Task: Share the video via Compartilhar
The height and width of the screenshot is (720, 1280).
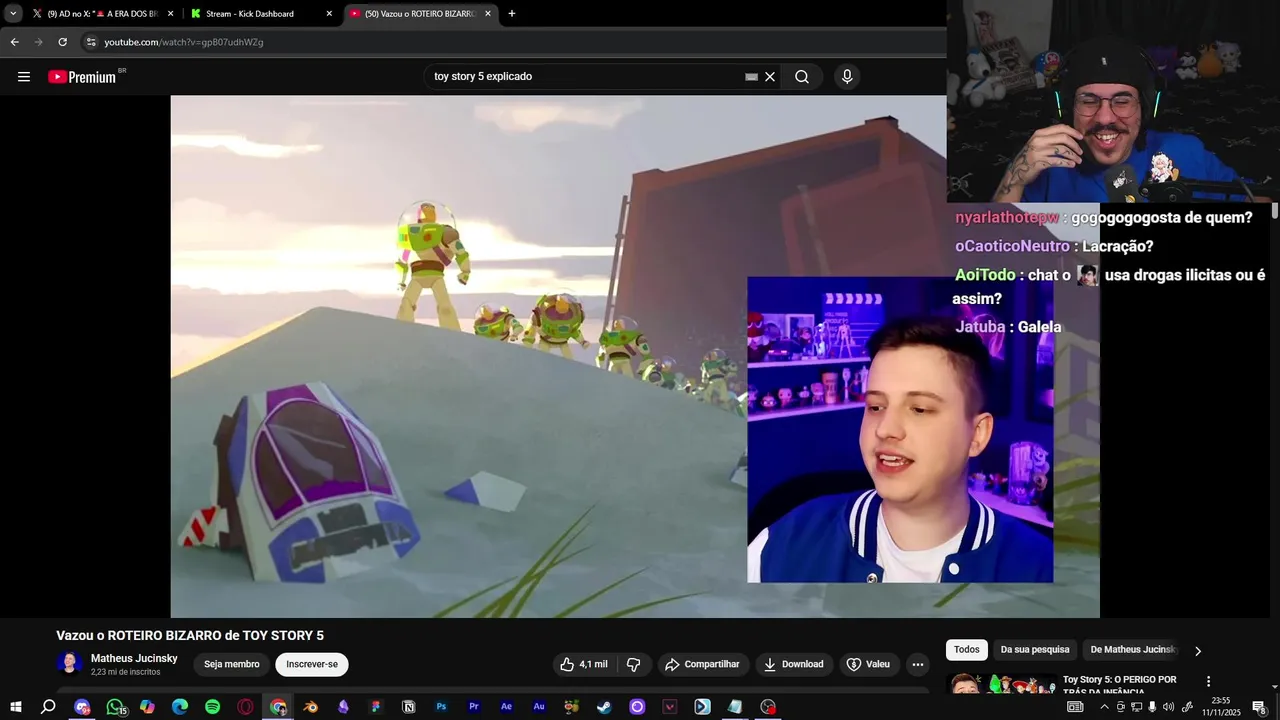Action: pyautogui.click(x=702, y=664)
